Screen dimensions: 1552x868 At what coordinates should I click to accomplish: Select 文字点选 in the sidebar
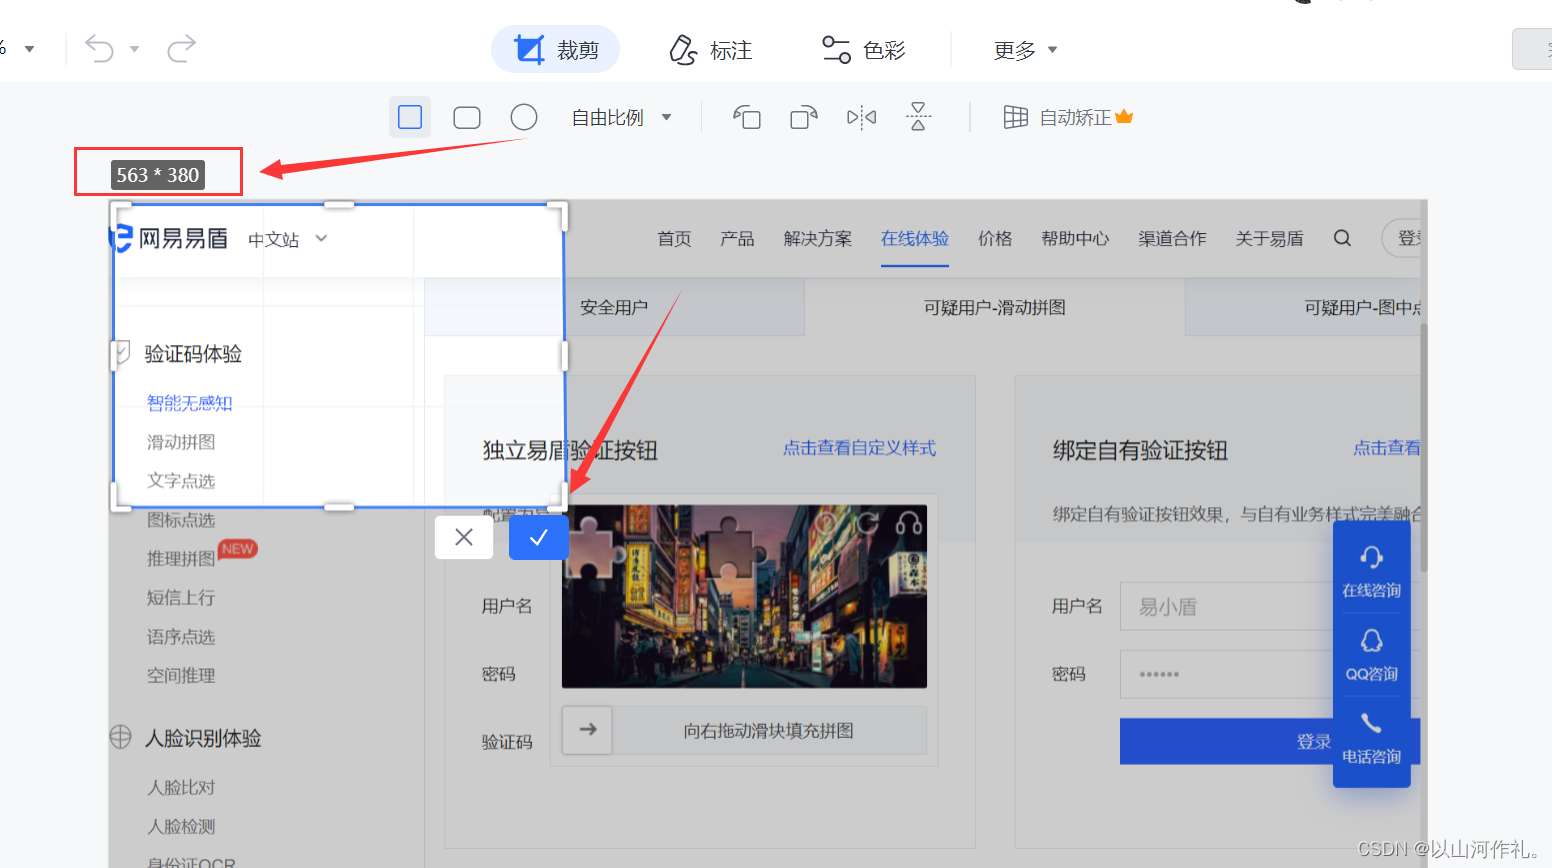pos(181,481)
